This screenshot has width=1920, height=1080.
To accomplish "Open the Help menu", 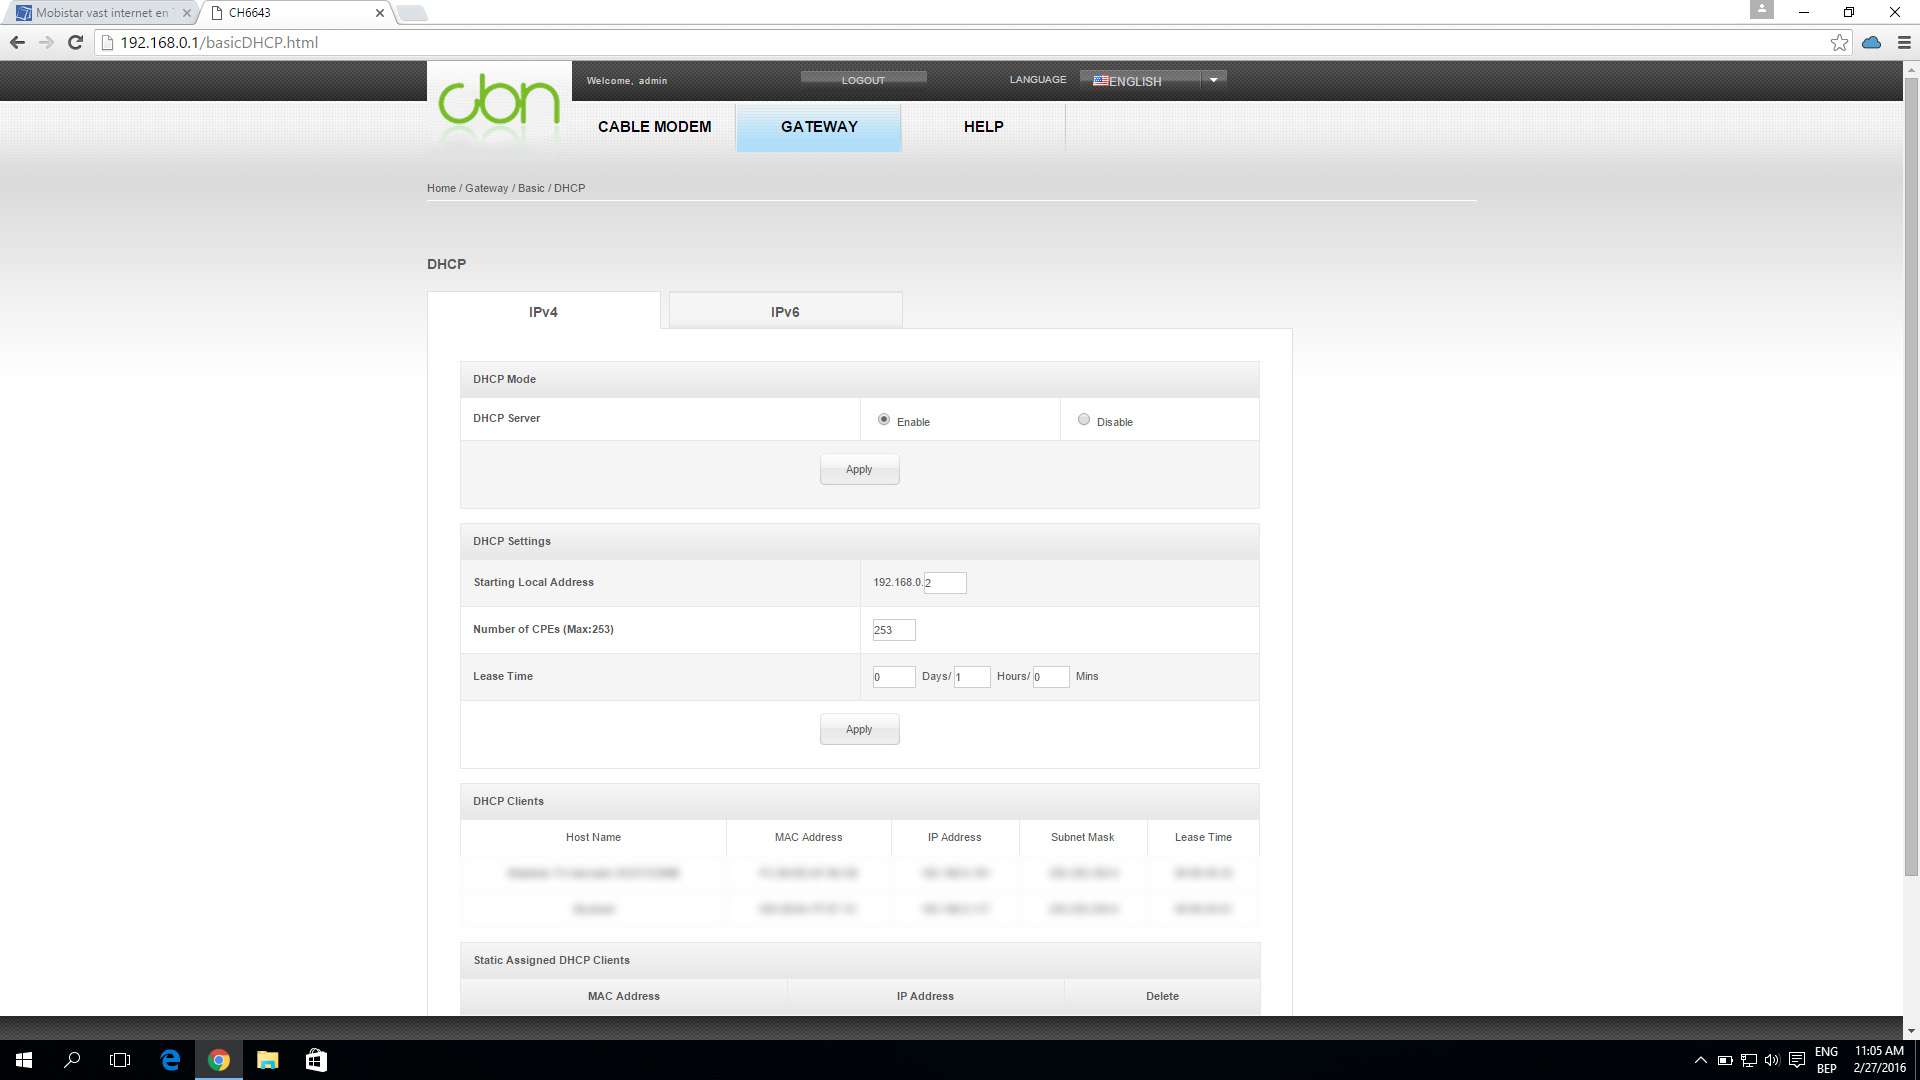I will pos(983,127).
